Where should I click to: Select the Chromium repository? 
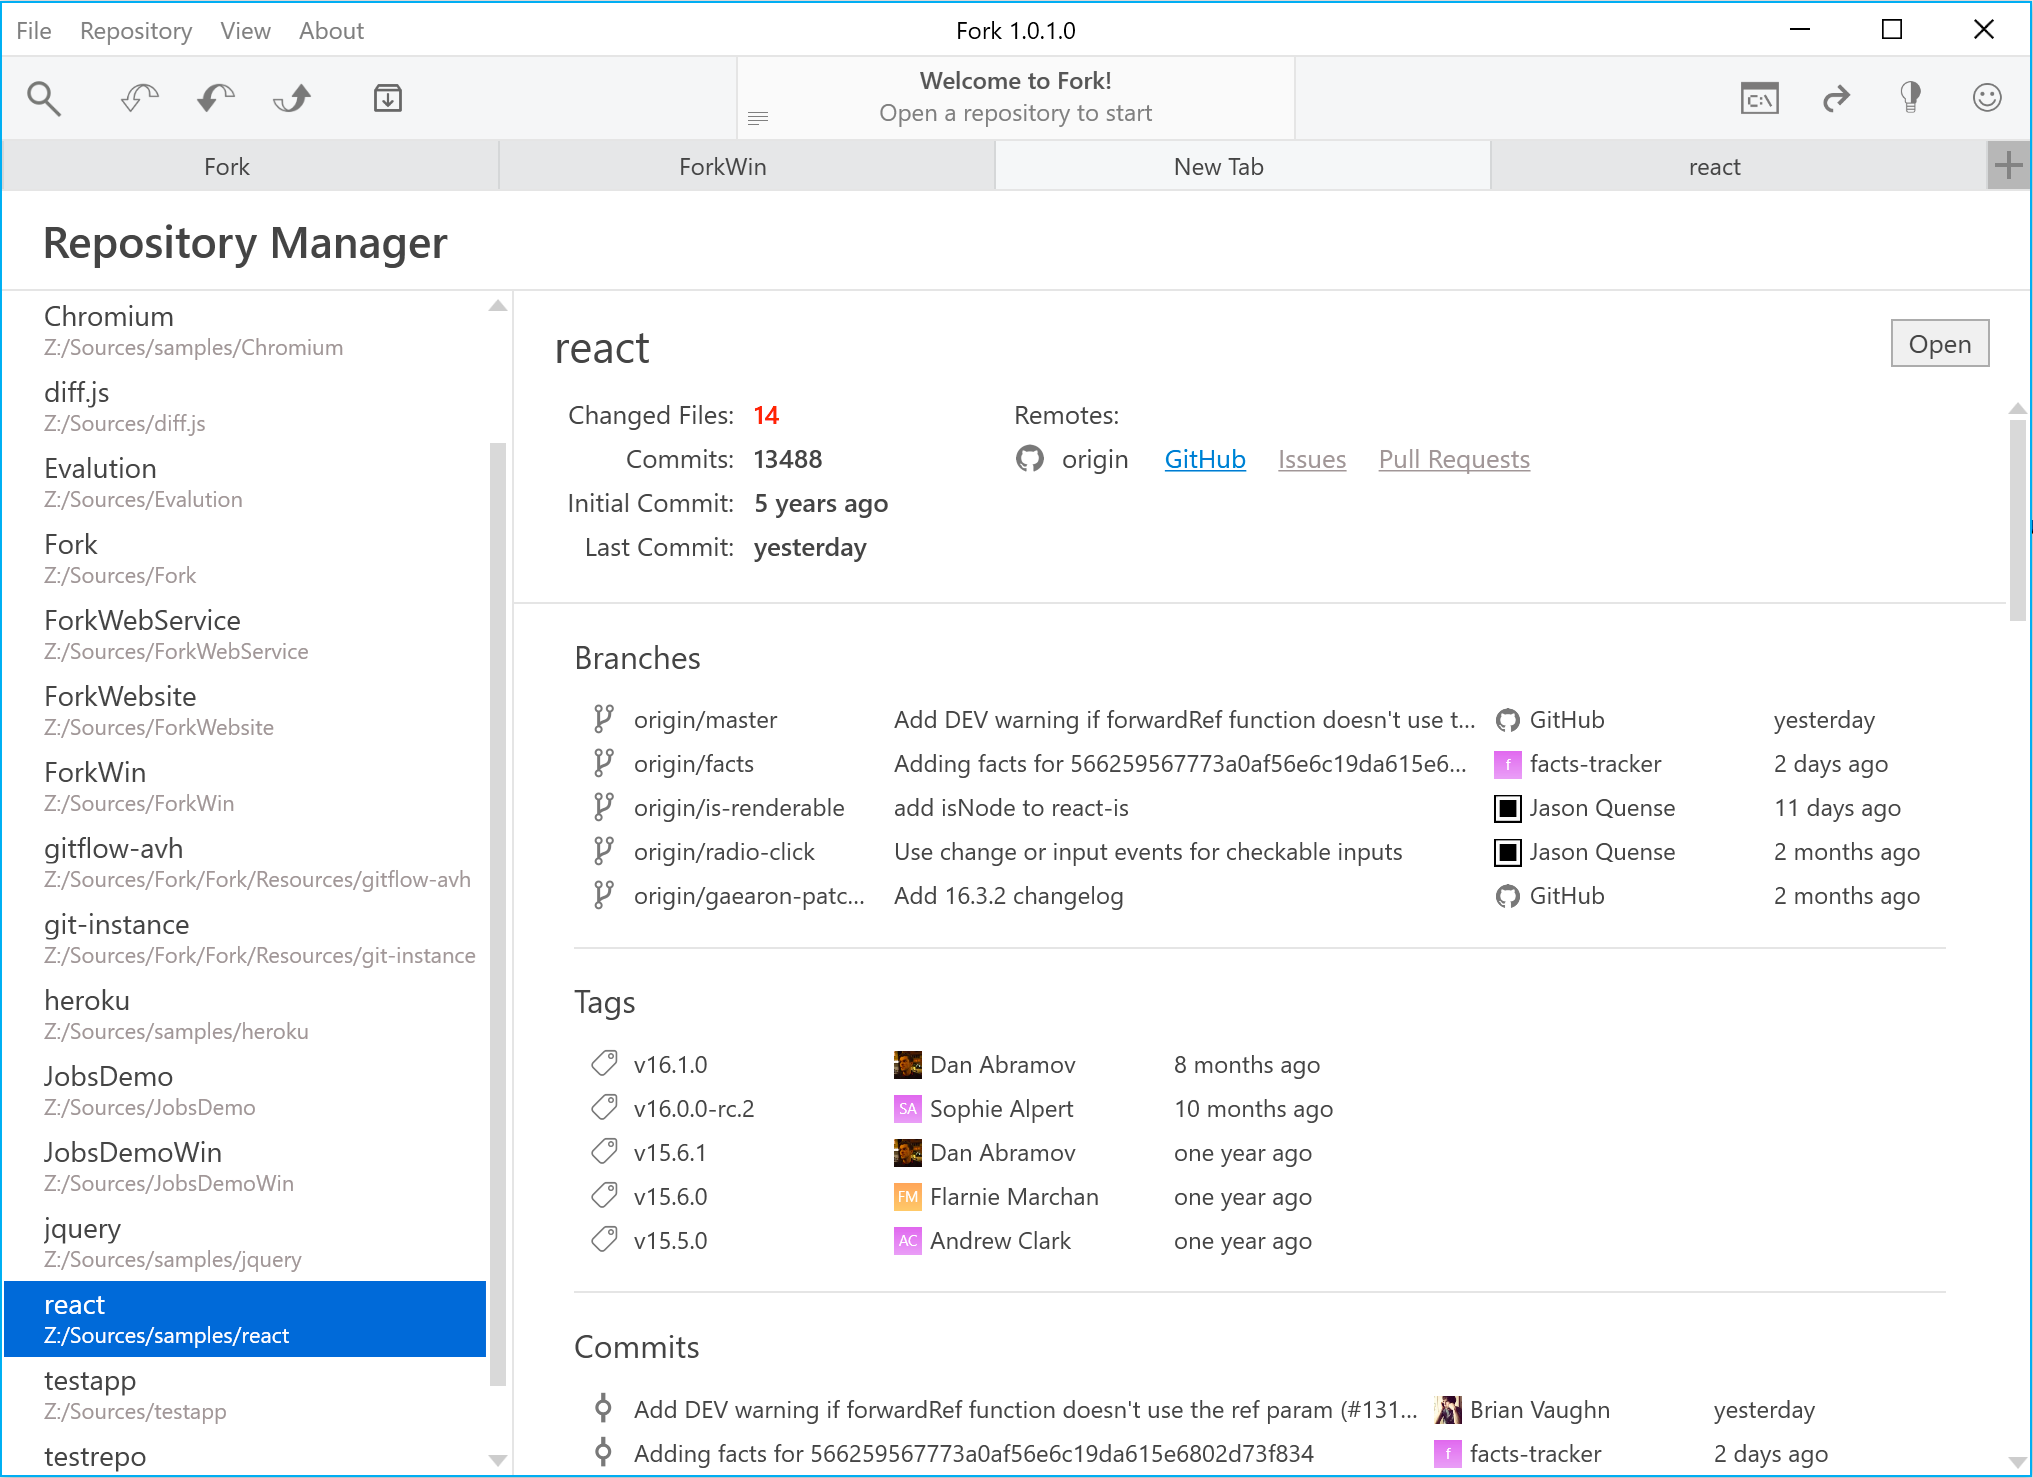click(x=245, y=330)
